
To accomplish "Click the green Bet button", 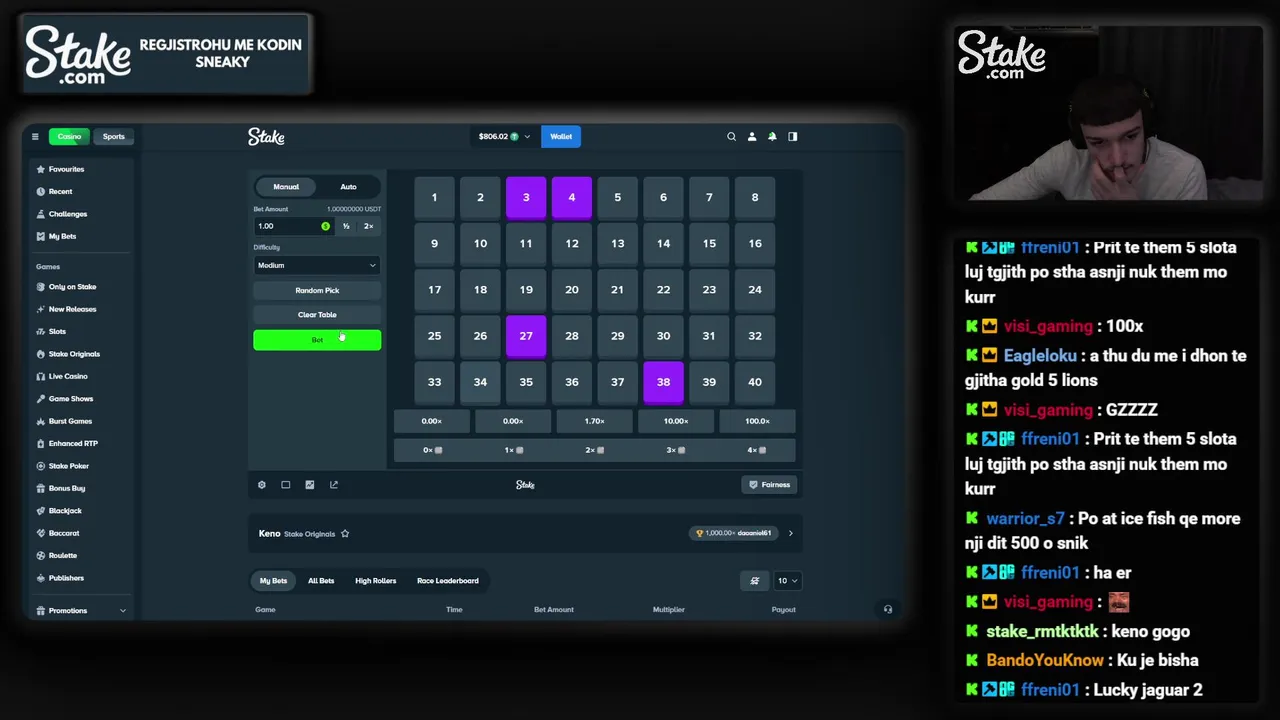I will [317, 340].
